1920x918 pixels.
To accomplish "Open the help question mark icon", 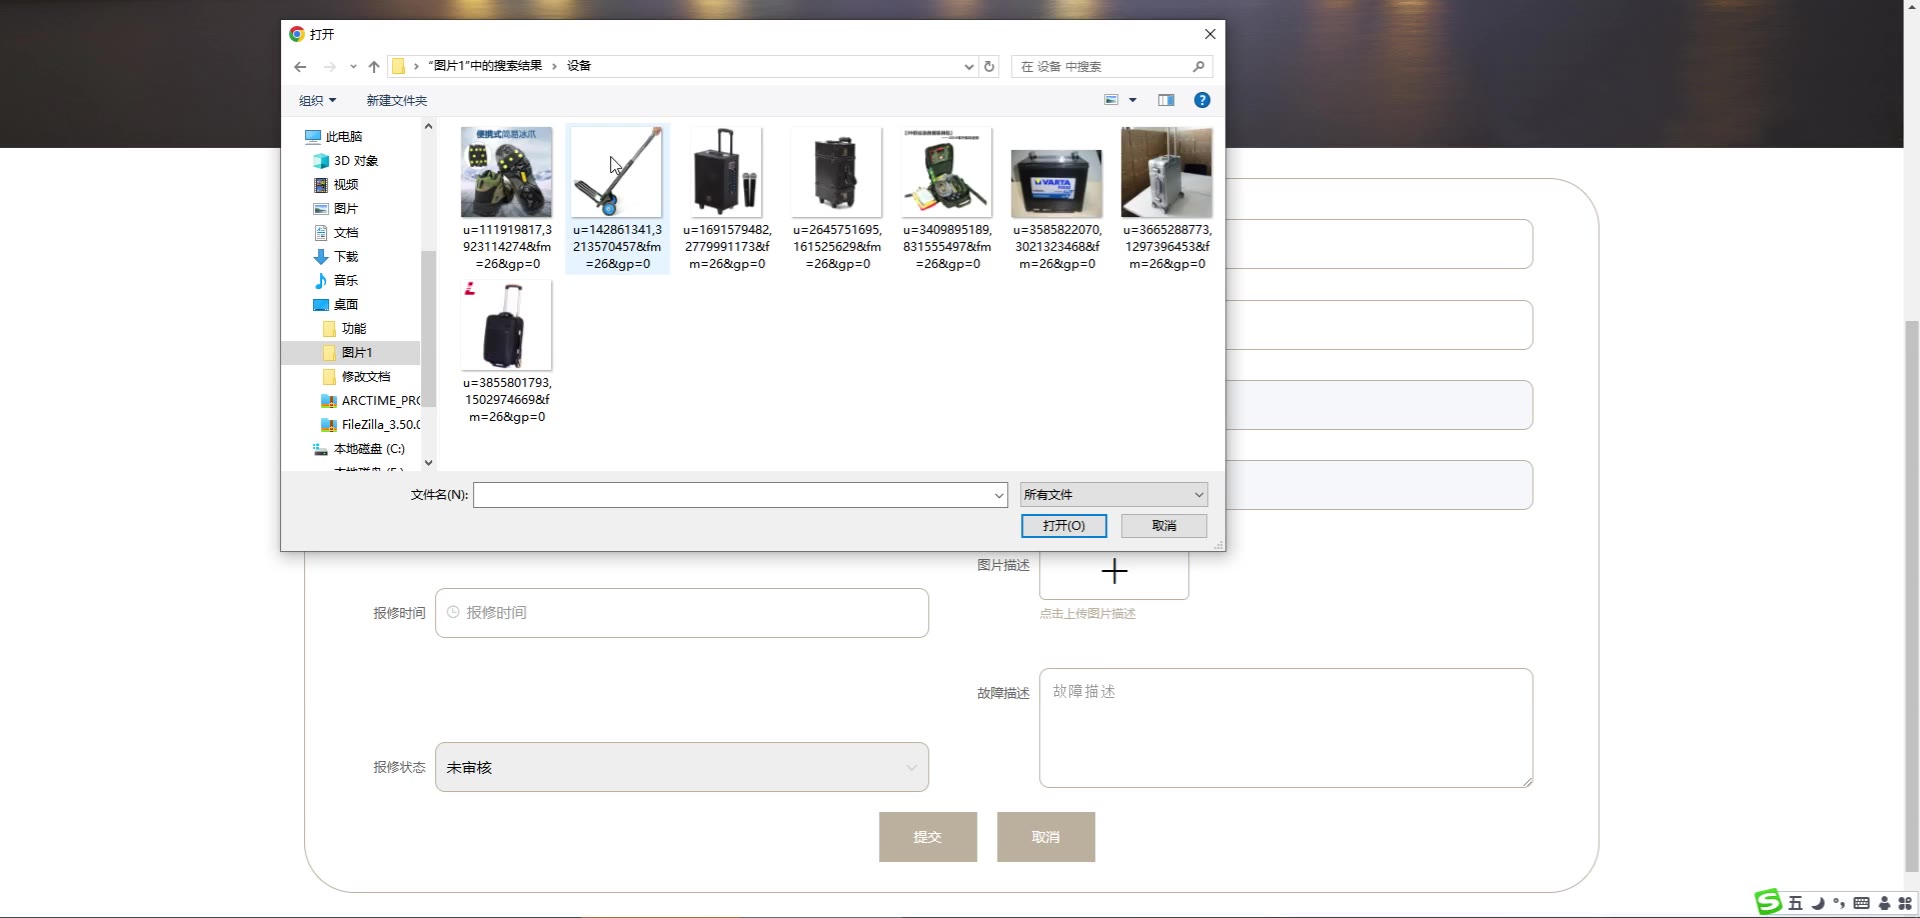I will click(1202, 100).
